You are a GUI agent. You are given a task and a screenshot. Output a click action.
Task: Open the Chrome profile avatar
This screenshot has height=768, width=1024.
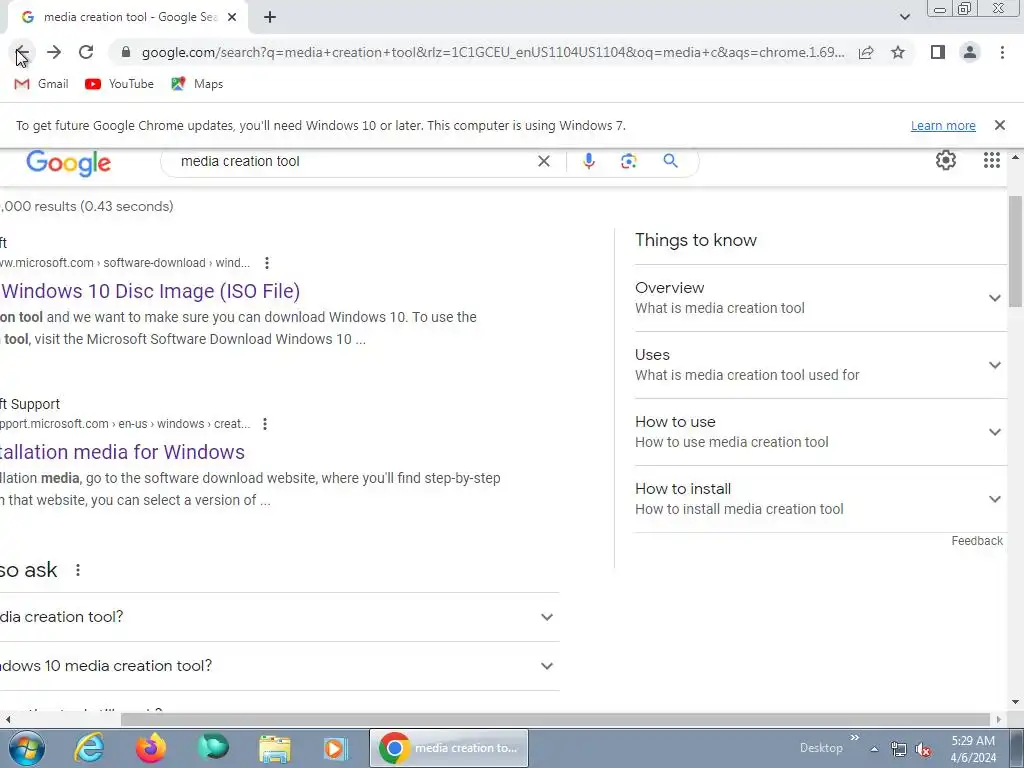coord(970,52)
